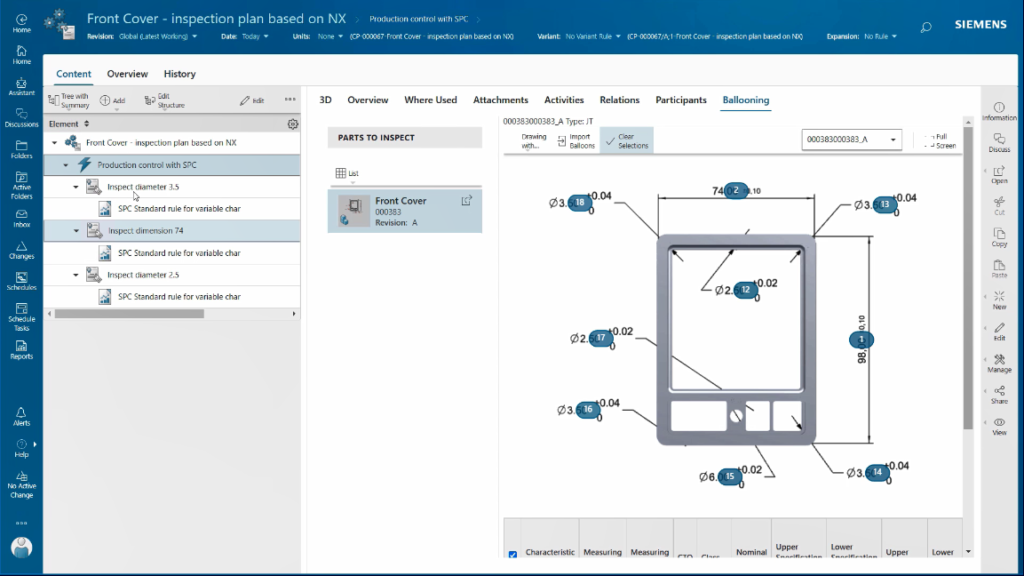Open the Variant rule dropdown
Image resolution: width=1024 pixels, height=576 pixels.
tap(593, 37)
